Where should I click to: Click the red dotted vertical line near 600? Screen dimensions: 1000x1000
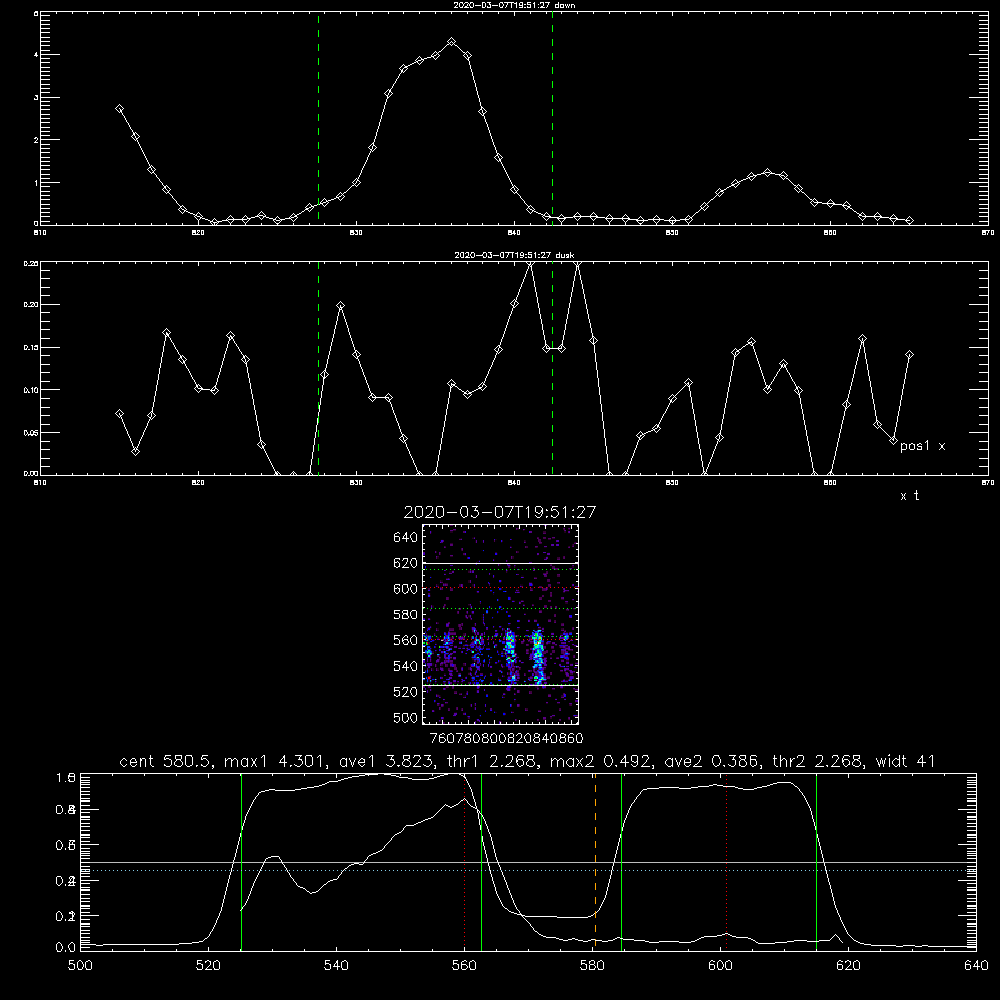pyautogui.click(x=726, y=861)
